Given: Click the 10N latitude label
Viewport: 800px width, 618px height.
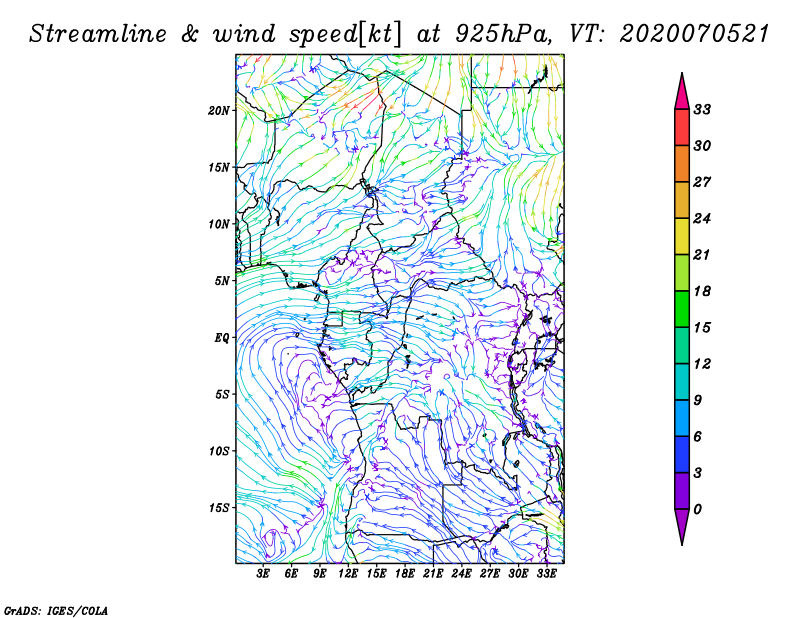Looking at the screenshot, I should [x=219, y=224].
